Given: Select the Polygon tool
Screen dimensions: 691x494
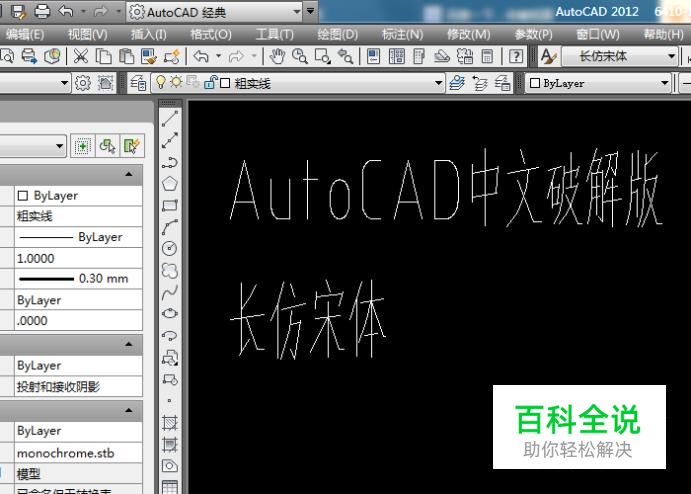Looking at the screenshot, I should pyautogui.click(x=170, y=184).
